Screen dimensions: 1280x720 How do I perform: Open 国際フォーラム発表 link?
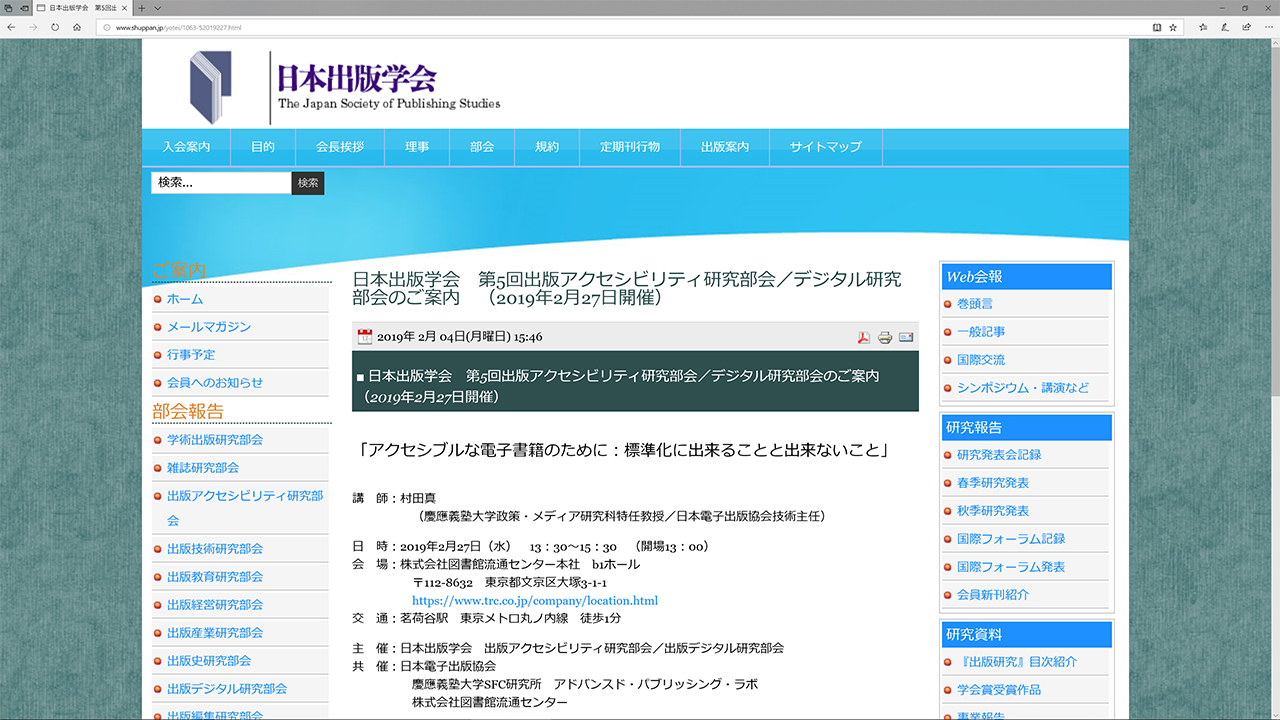(1011, 567)
